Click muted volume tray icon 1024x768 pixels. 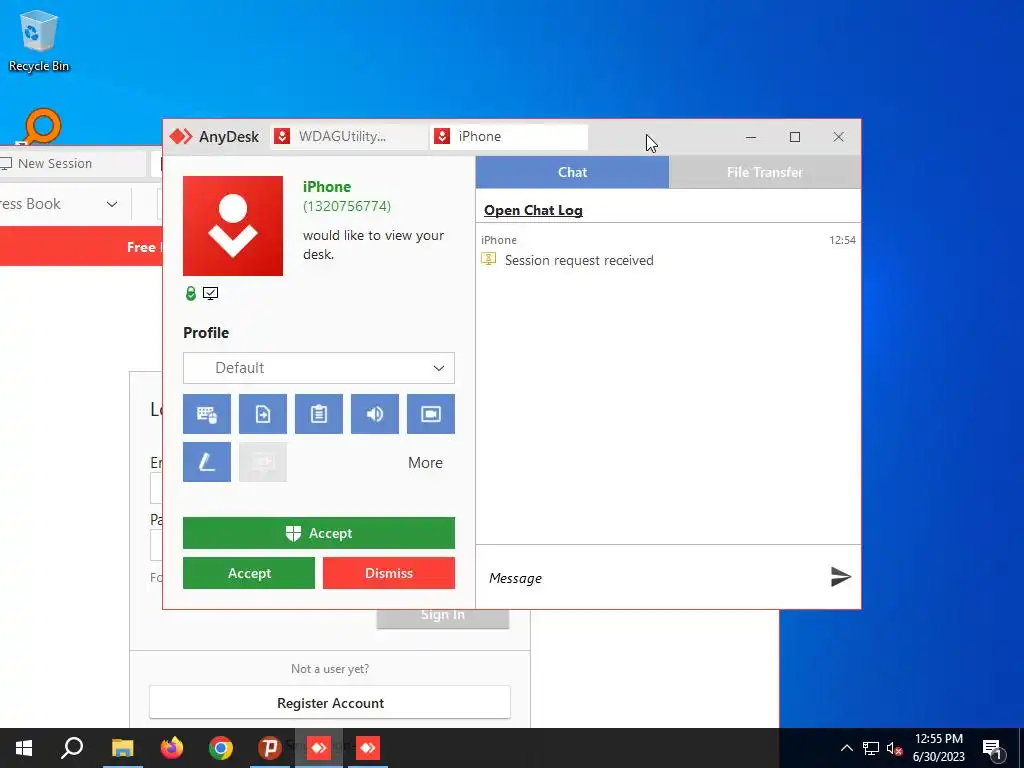pyautogui.click(x=894, y=748)
